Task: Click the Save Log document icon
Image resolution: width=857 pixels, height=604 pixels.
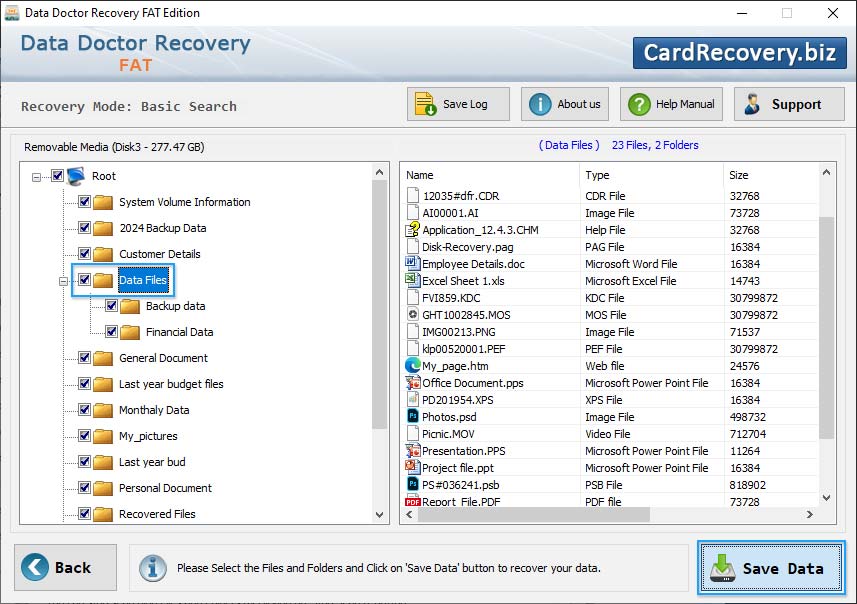Action: [x=425, y=104]
